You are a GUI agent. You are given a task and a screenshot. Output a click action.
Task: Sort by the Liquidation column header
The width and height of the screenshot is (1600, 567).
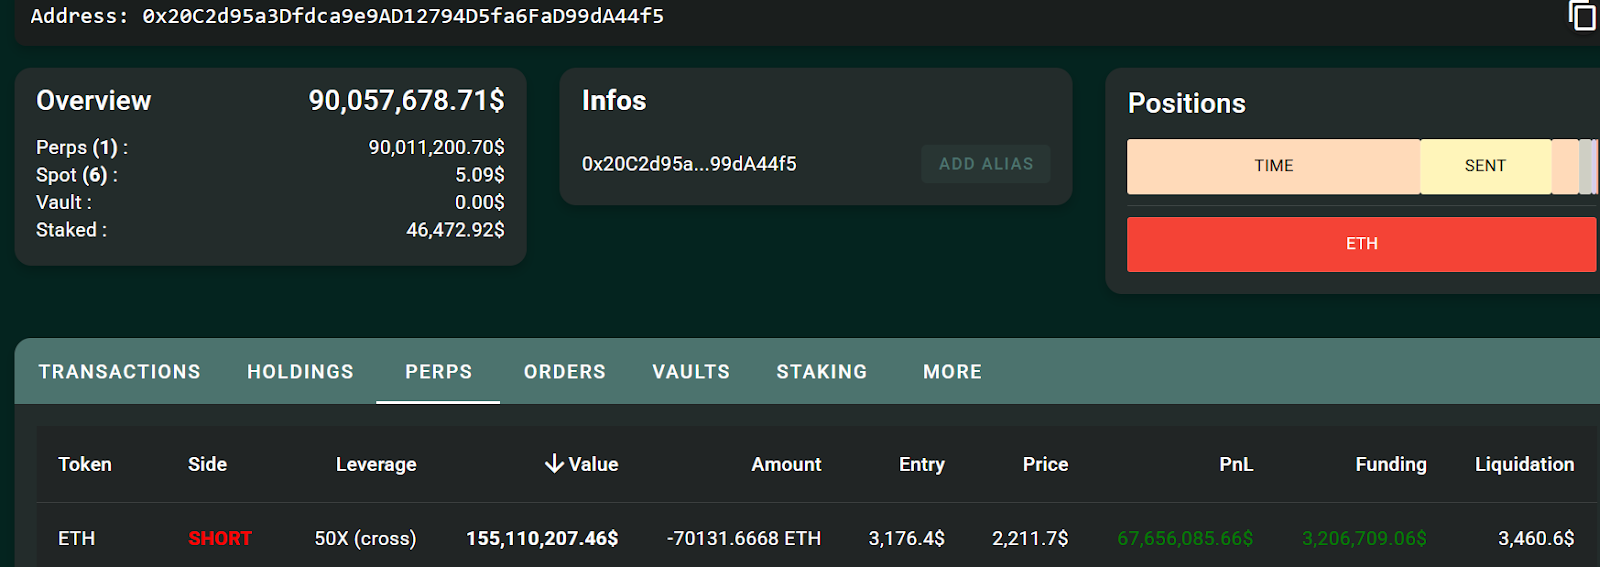tap(1524, 464)
